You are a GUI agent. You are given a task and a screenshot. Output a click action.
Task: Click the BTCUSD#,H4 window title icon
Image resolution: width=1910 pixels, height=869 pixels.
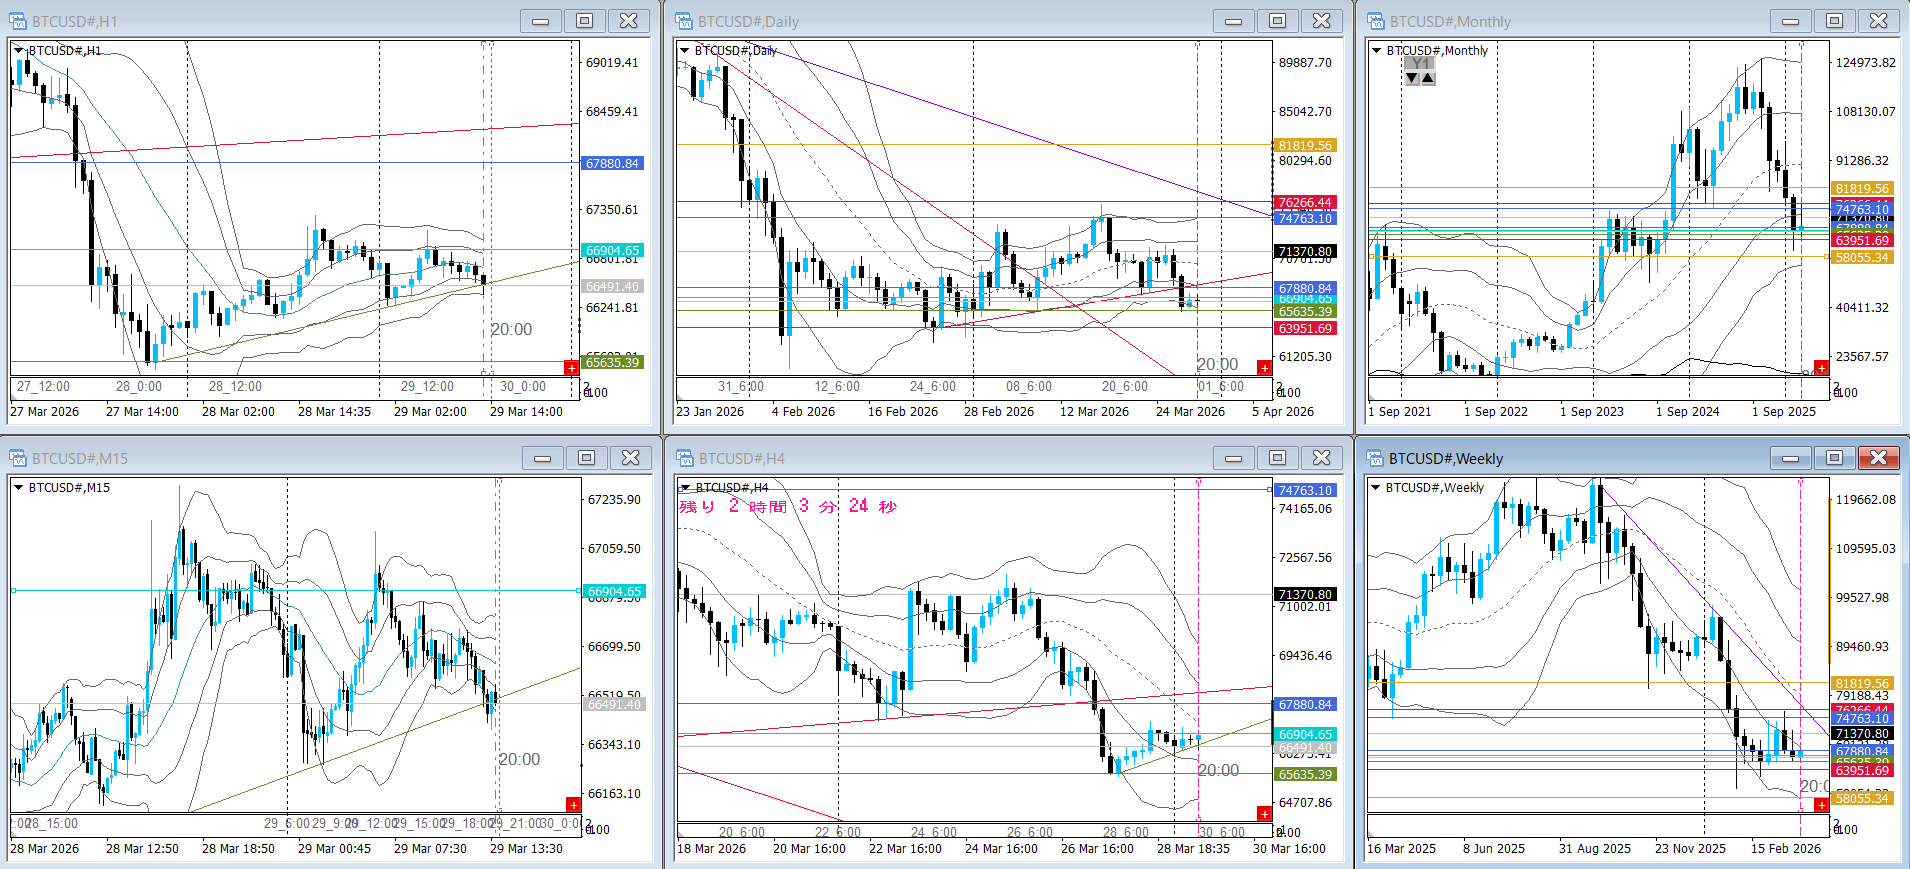(684, 458)
